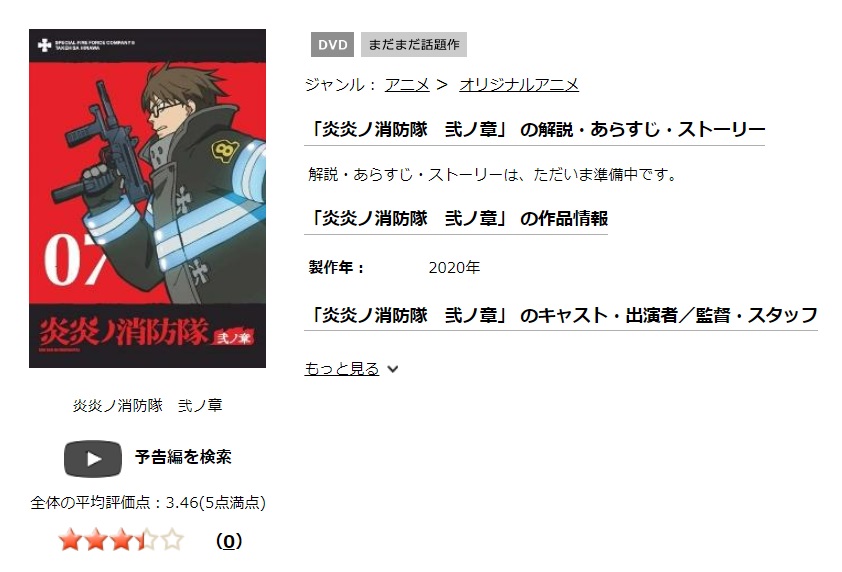Image resolution: width=842 pixels, height=572 pixels.
Task: Click the first rating star
Action: click(x=70, y=540)
